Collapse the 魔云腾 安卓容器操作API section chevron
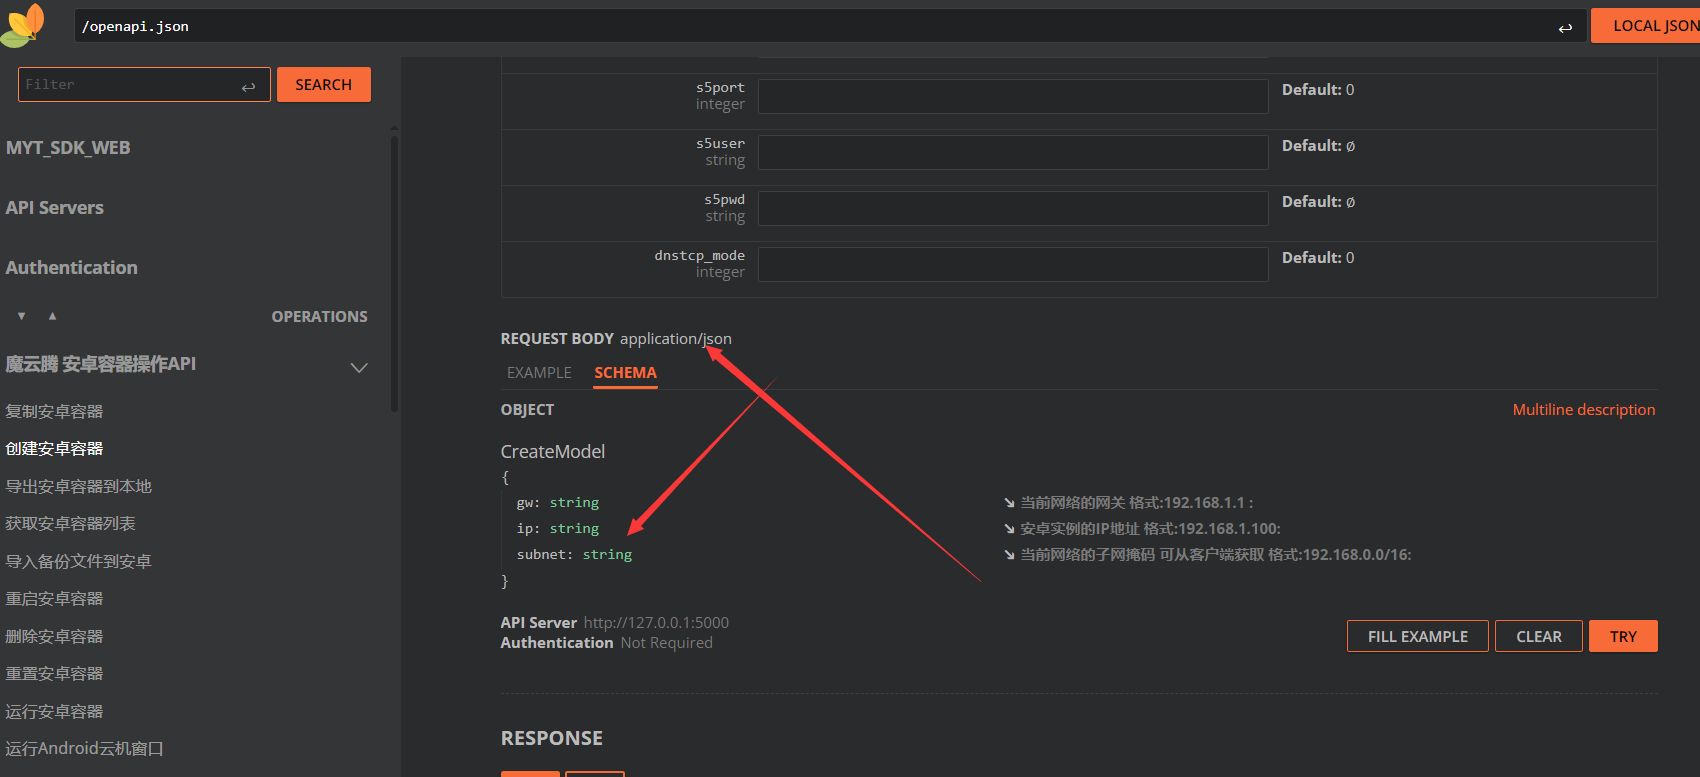 click(359, 367)
